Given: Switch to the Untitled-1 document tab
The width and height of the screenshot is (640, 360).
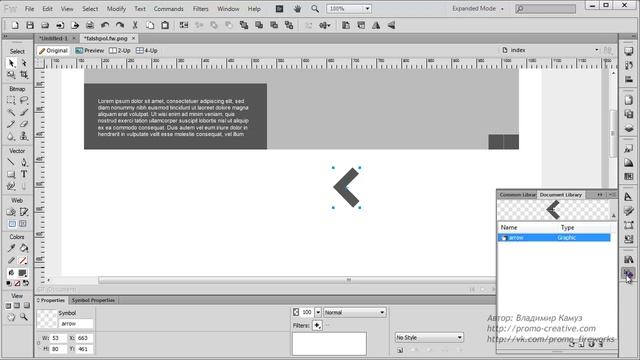Looking at the screenshot, I should 53,38.
